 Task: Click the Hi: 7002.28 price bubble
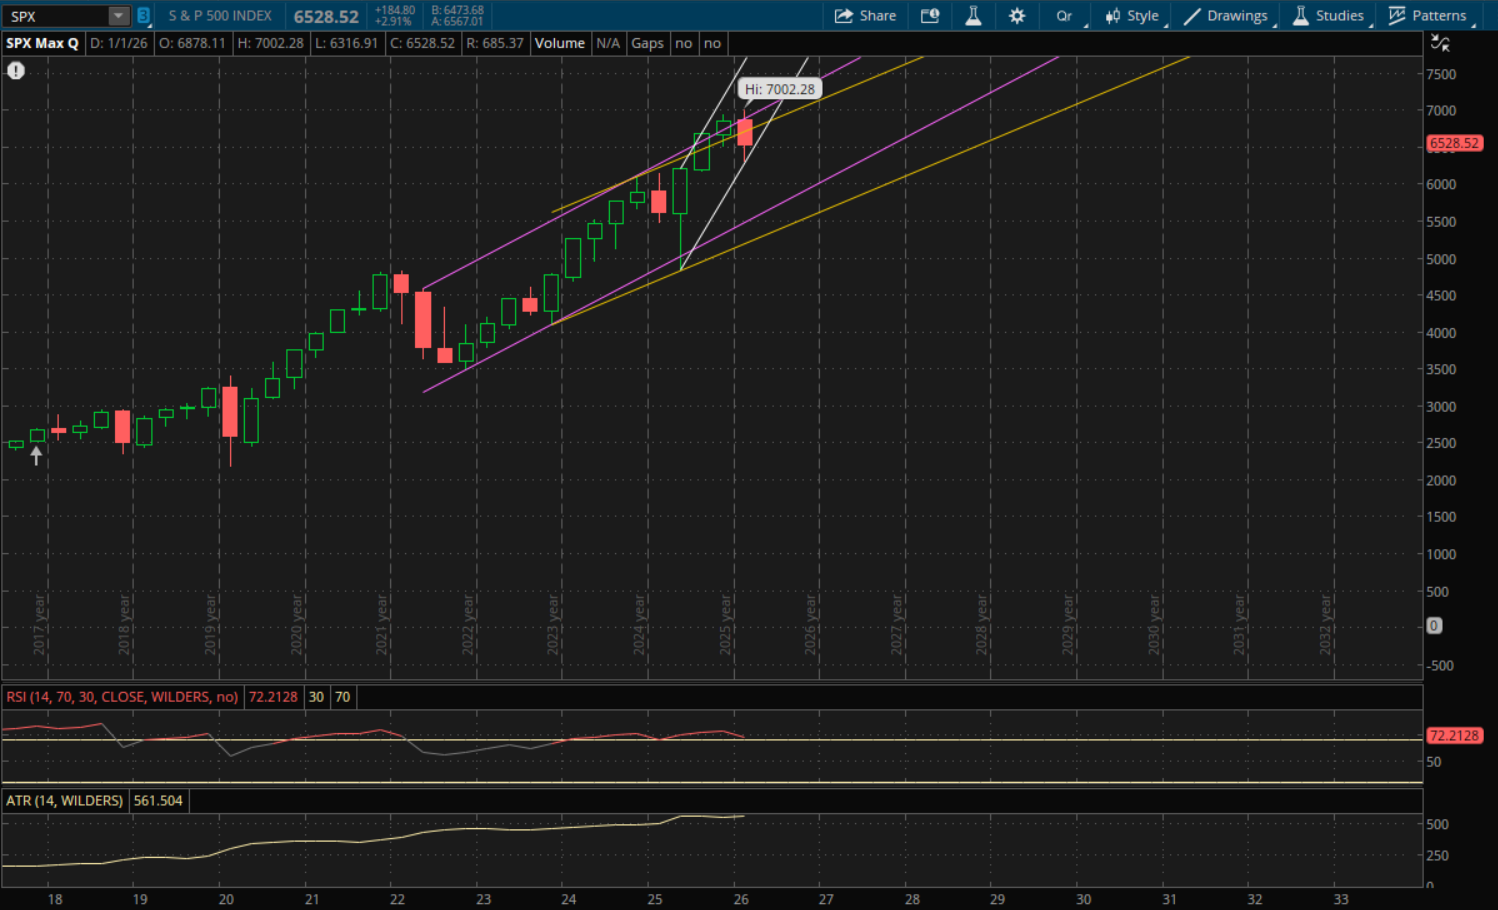780,89
